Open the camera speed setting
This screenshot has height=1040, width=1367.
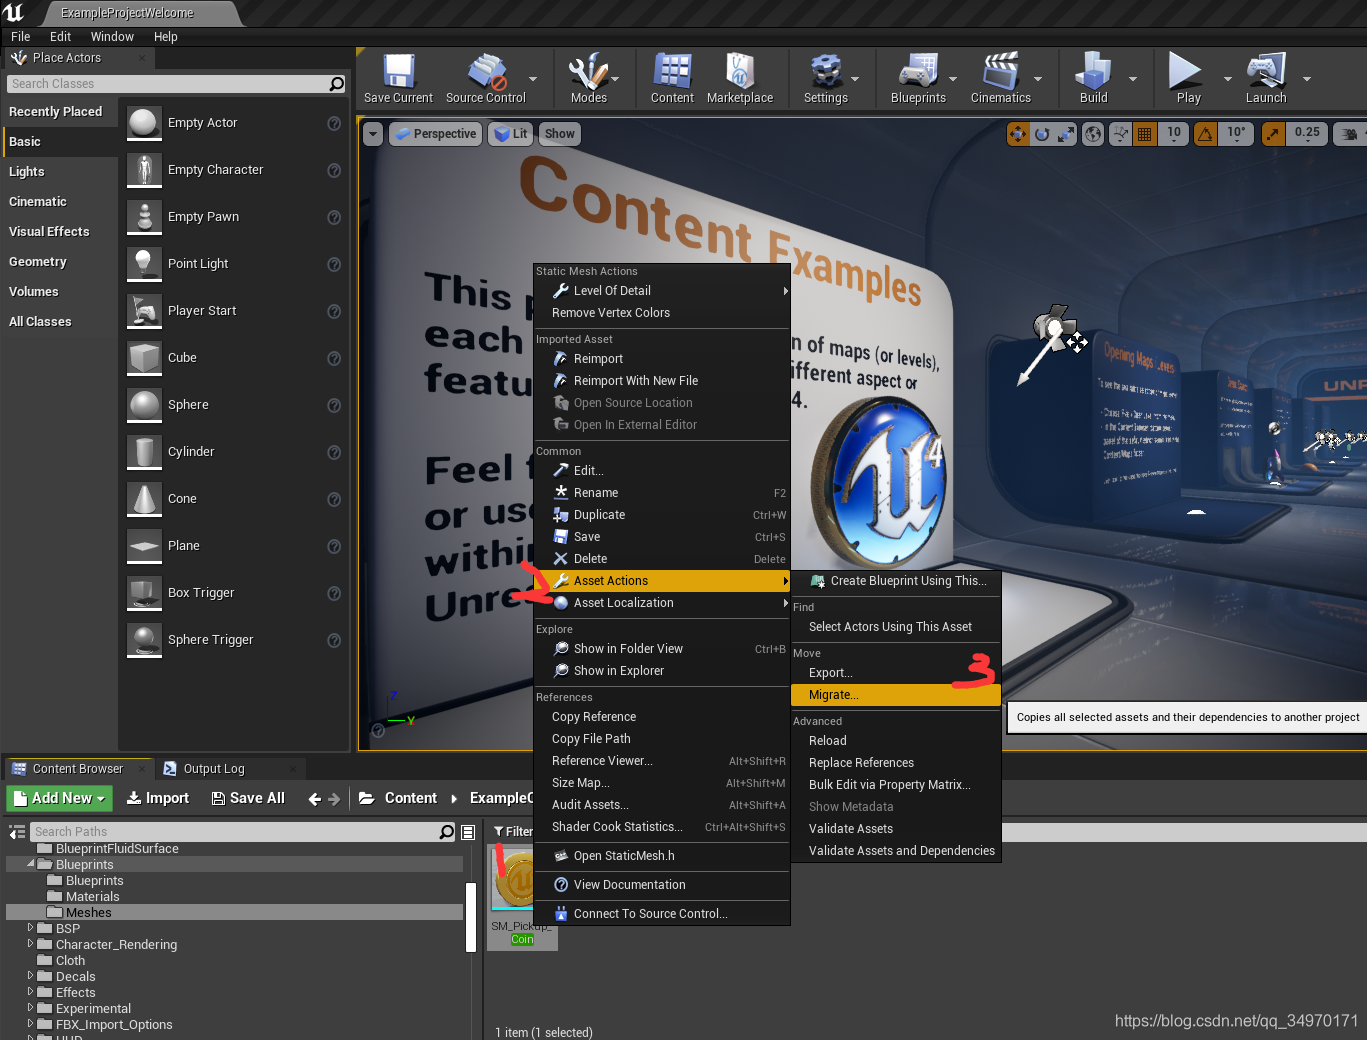1350,134
